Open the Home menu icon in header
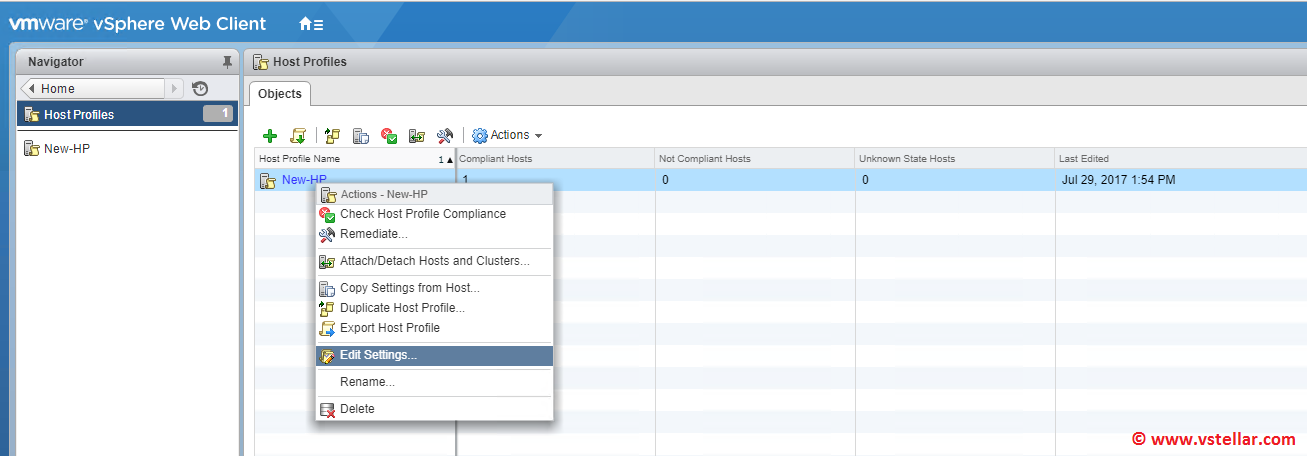Viewport: 1307px width, 456px height. [311, 23]
